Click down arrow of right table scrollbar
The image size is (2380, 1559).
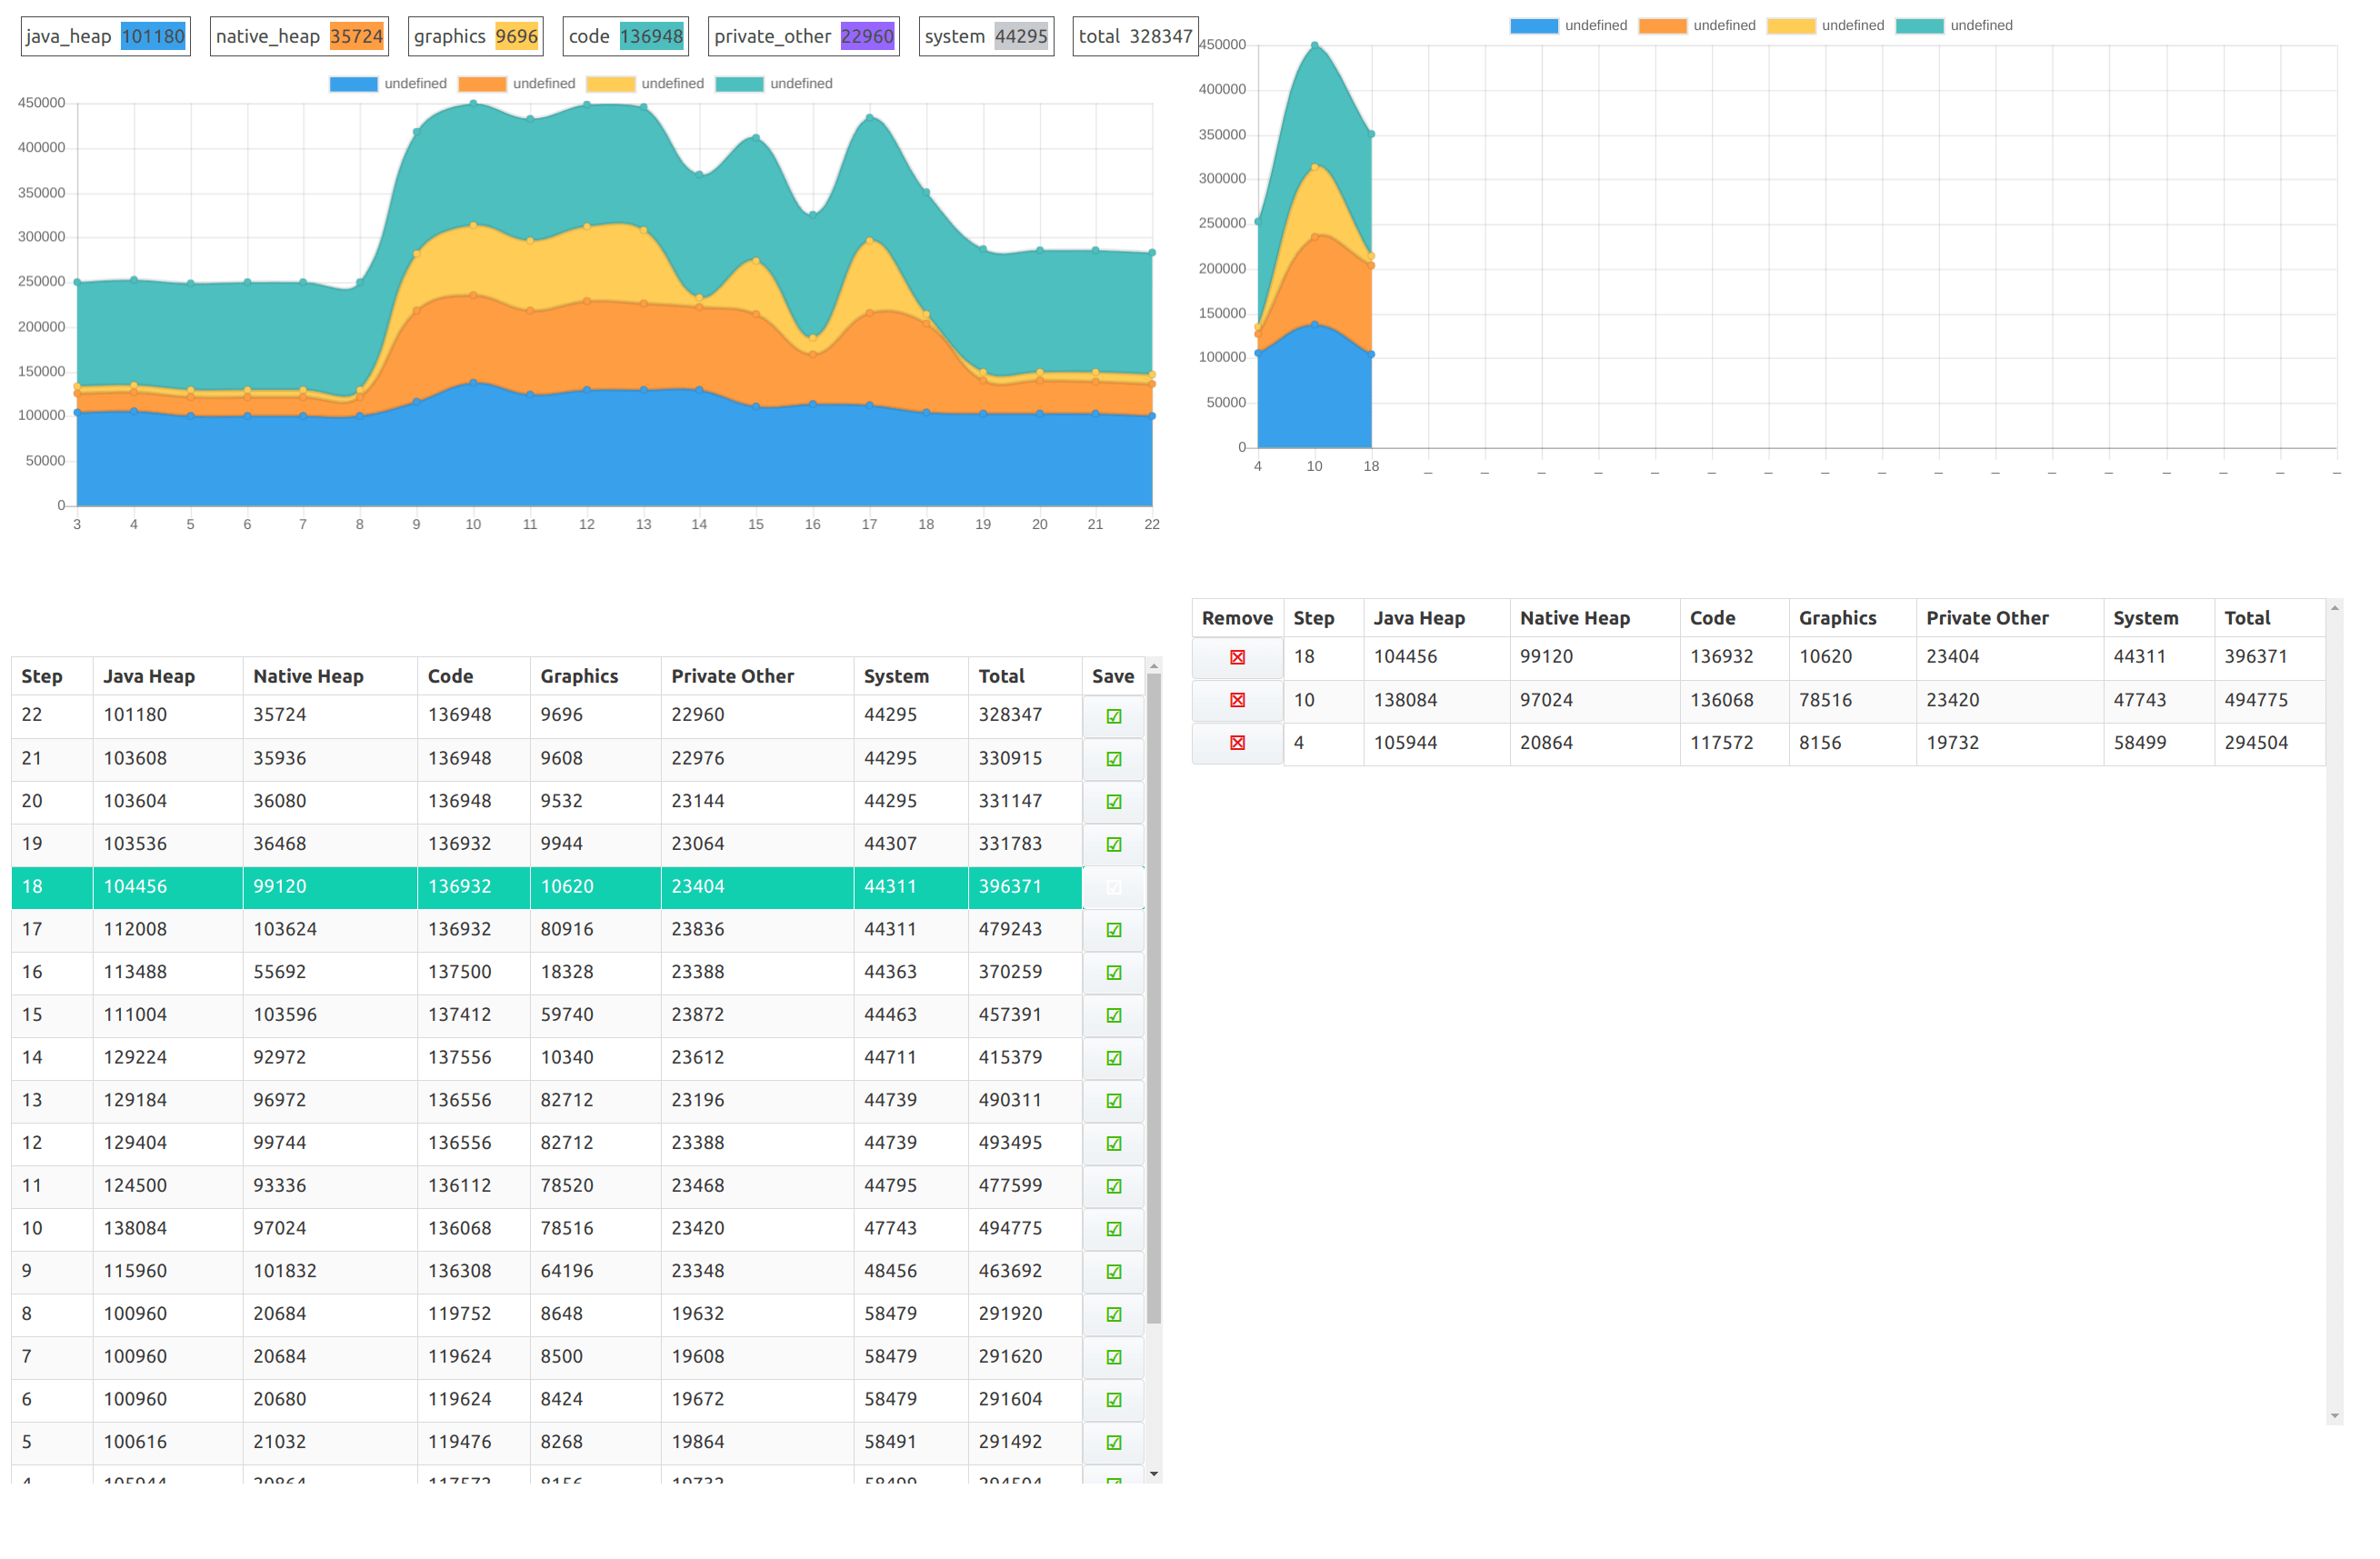point(2334,1415)
